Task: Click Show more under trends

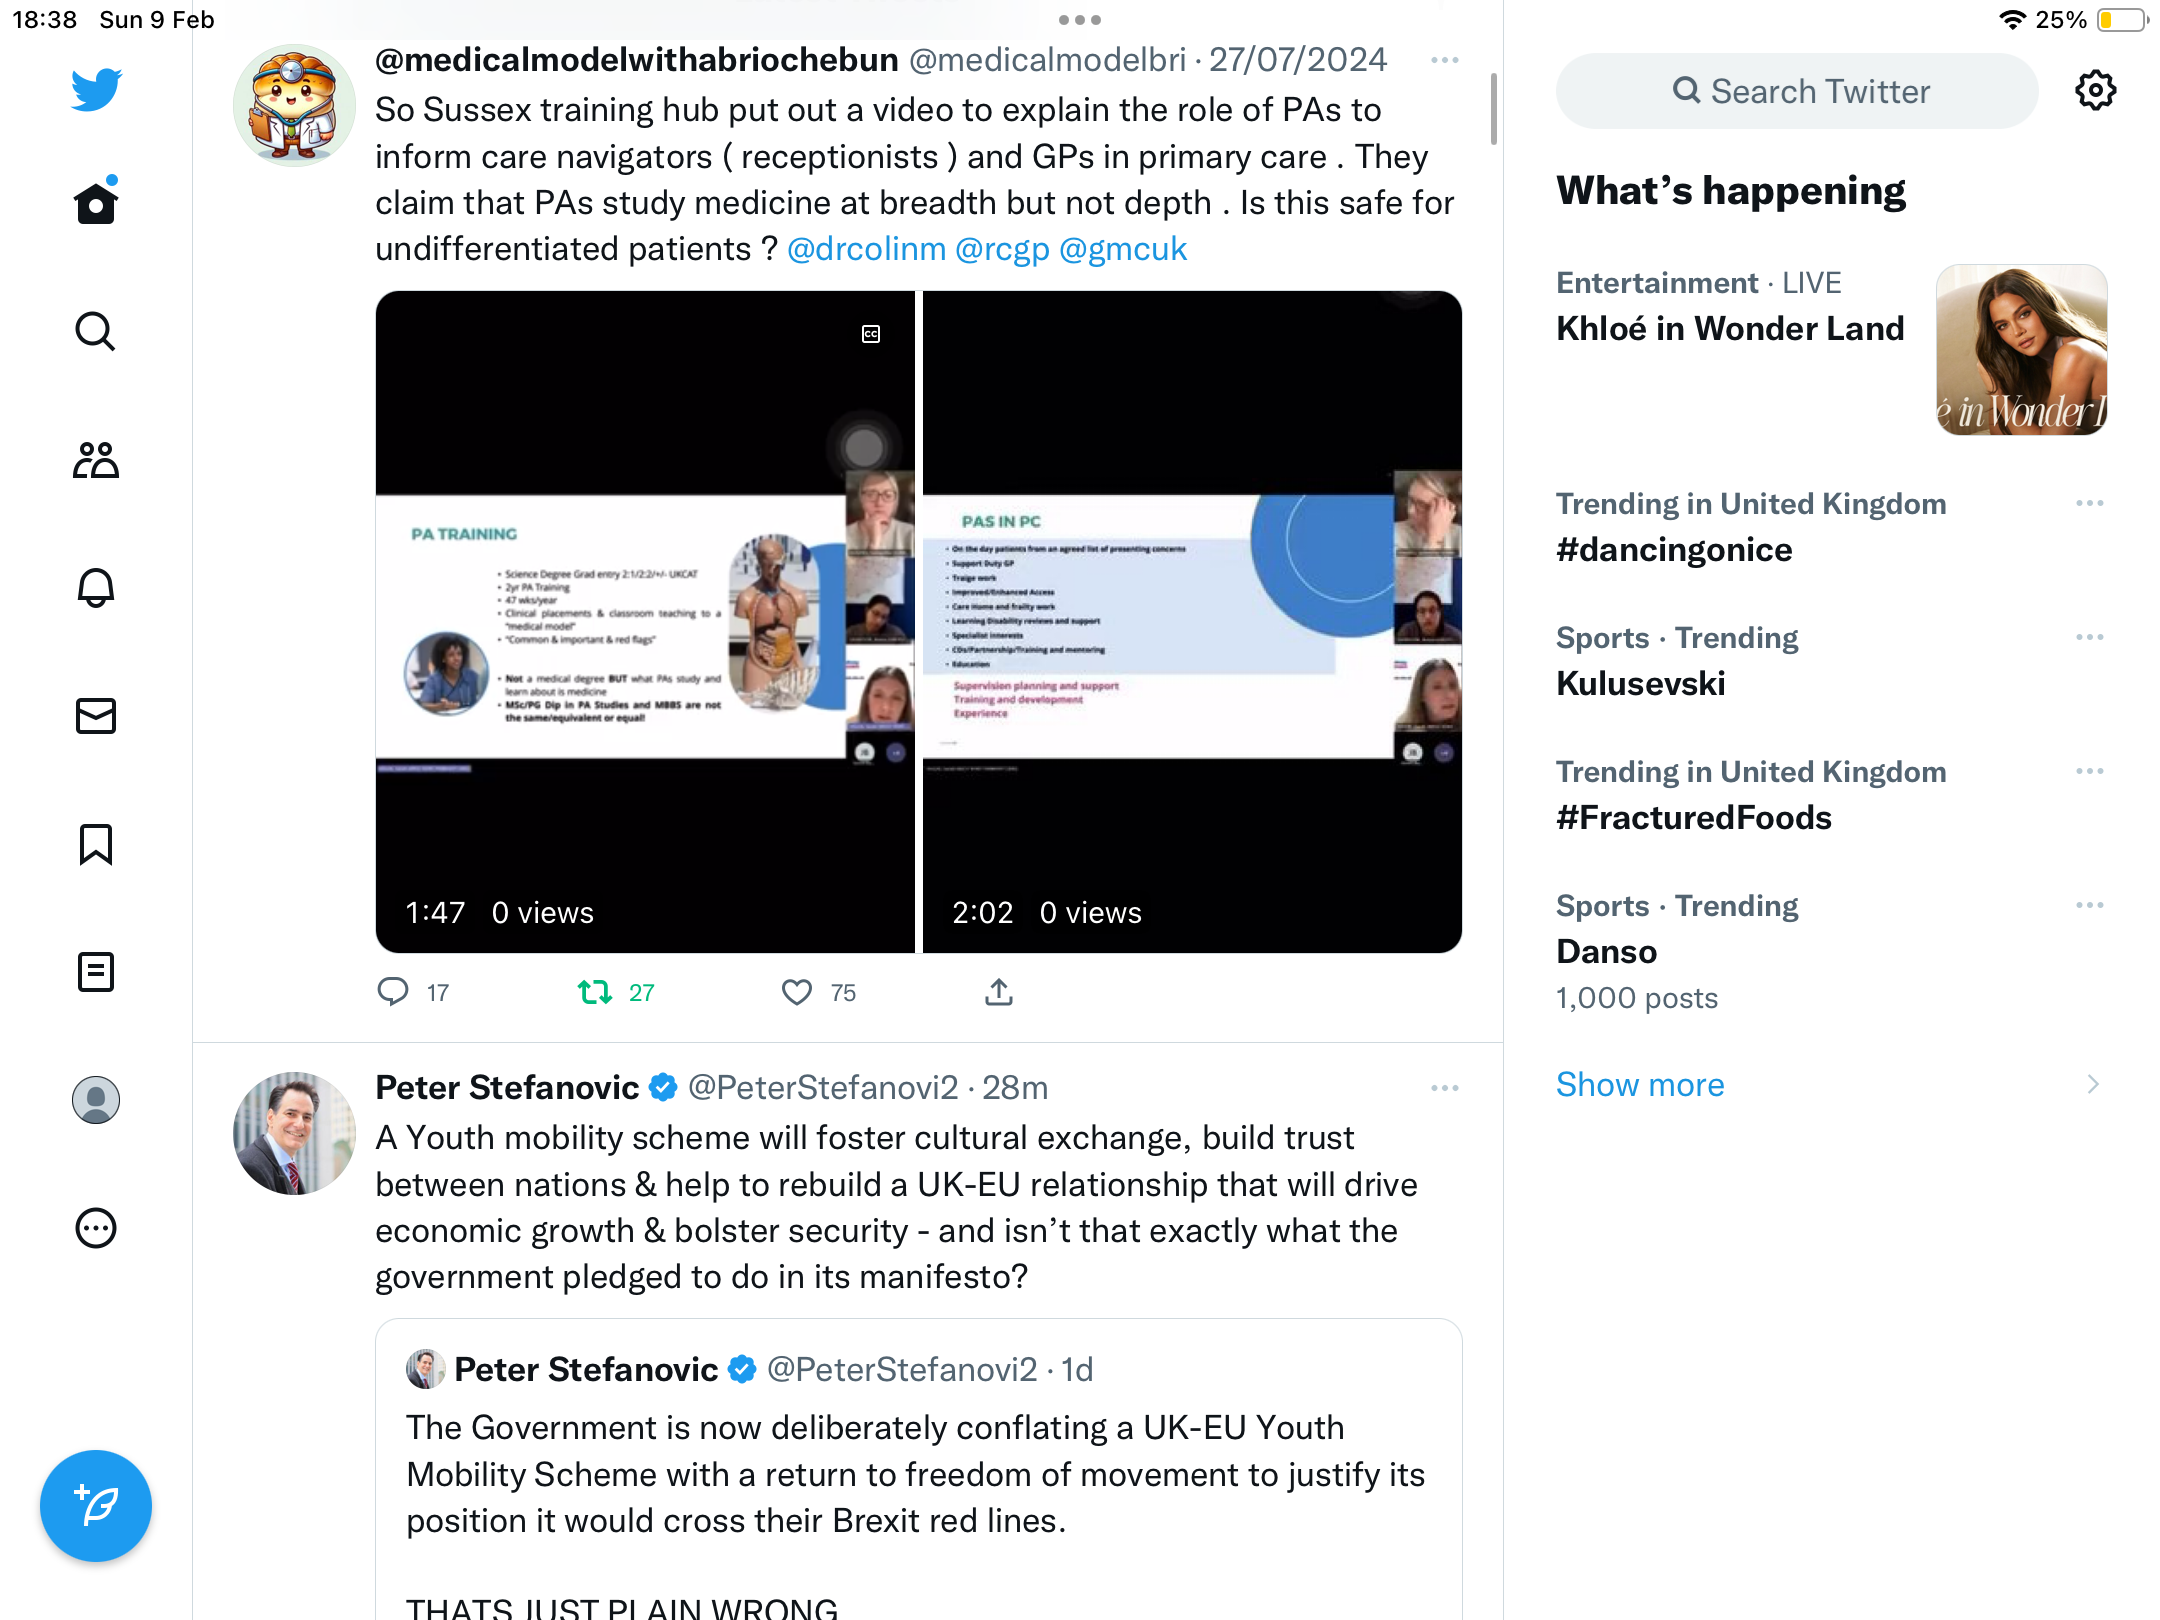Action: tap(1640, 1085)
